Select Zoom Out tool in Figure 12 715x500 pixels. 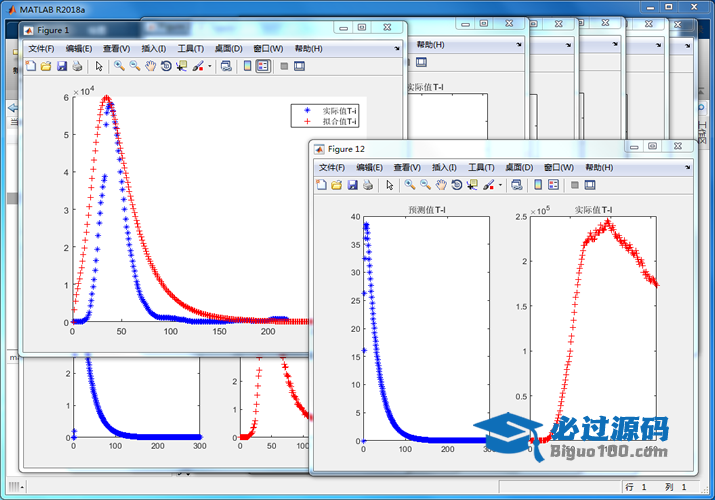425,185
